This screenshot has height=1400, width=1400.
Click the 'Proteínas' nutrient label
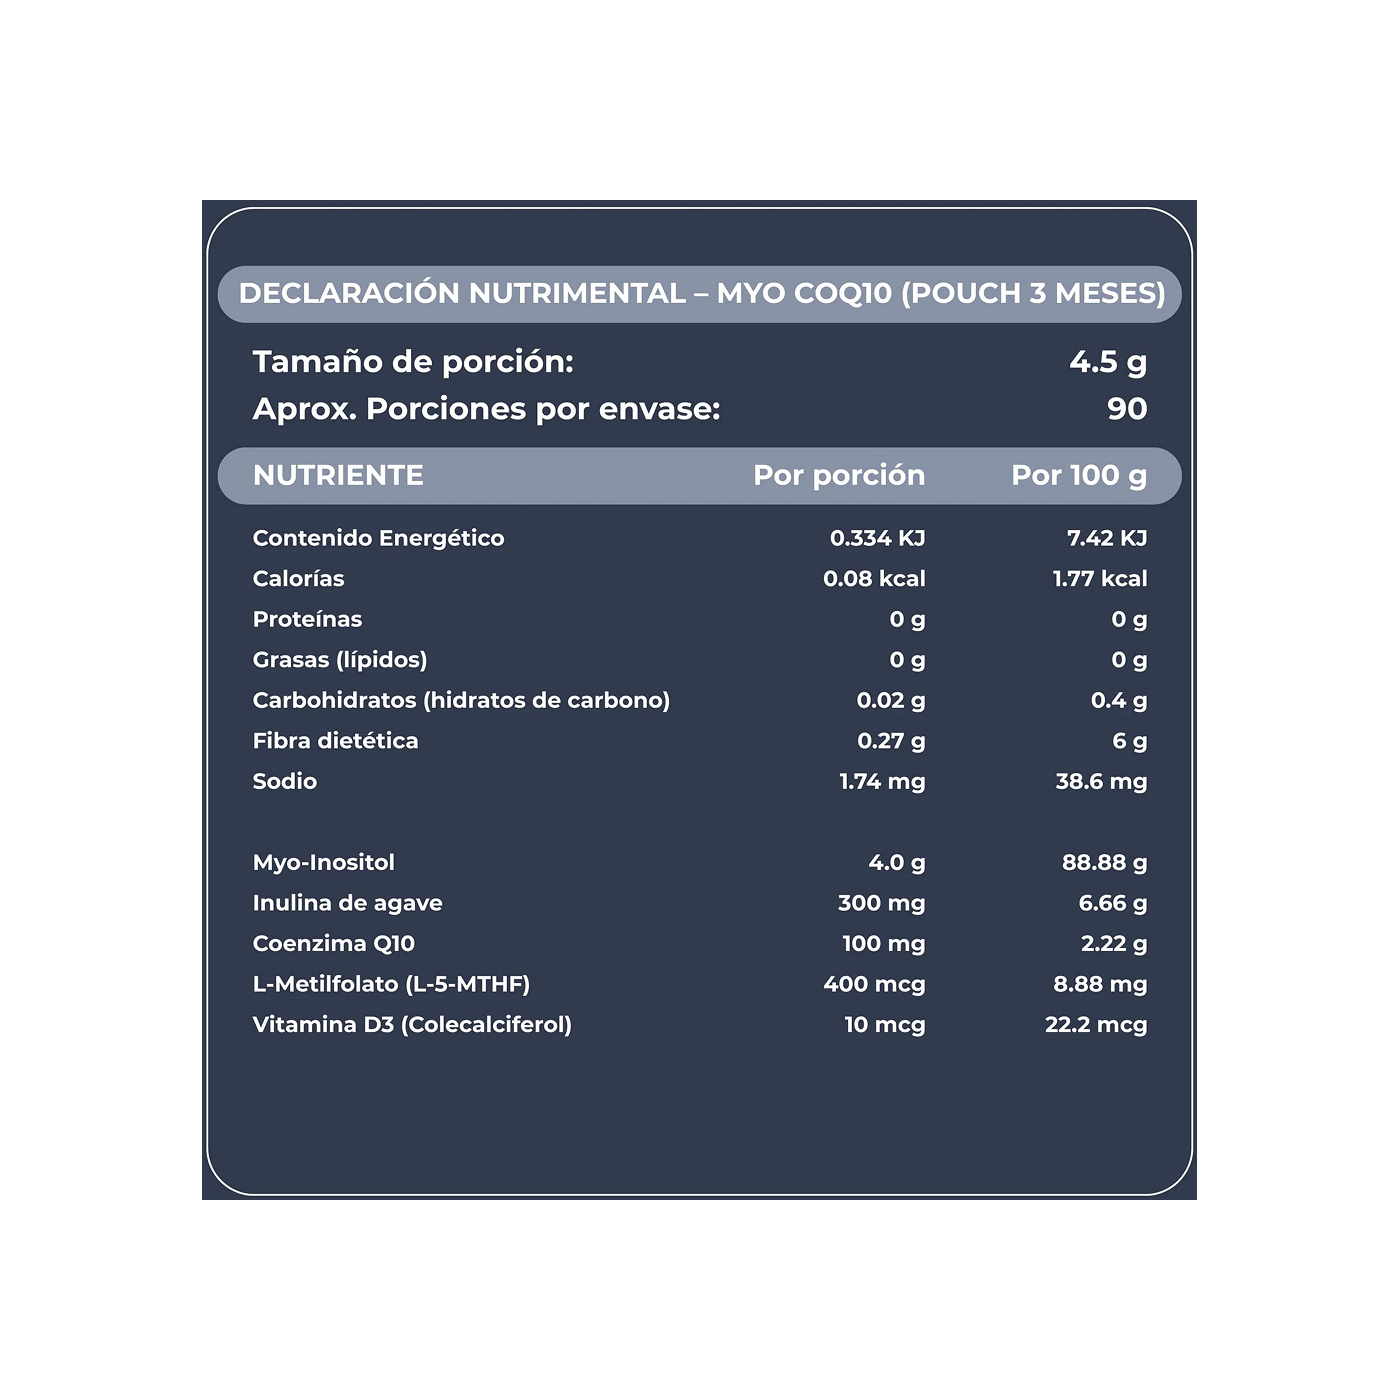tap(307, 619)
